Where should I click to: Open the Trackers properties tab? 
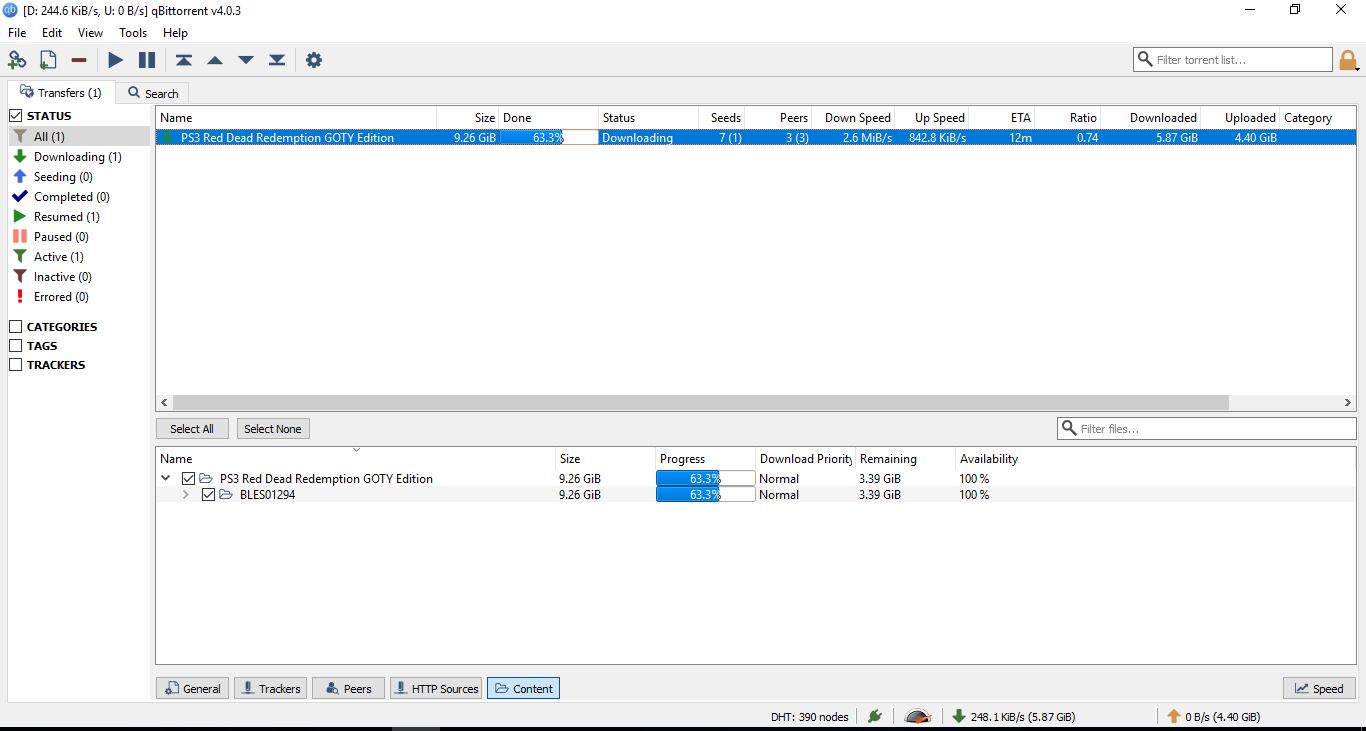(x=270, y=688)
